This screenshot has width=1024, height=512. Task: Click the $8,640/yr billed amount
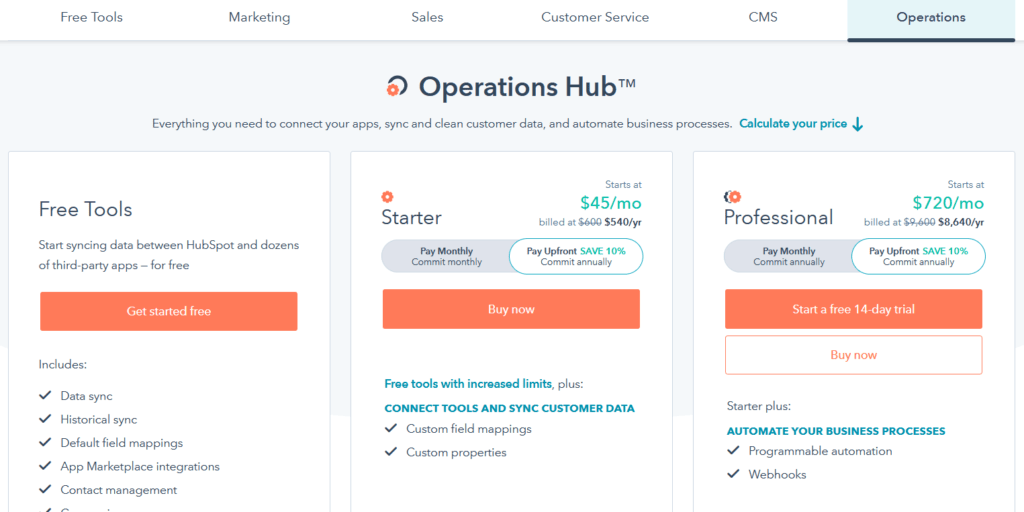[961, 222]
